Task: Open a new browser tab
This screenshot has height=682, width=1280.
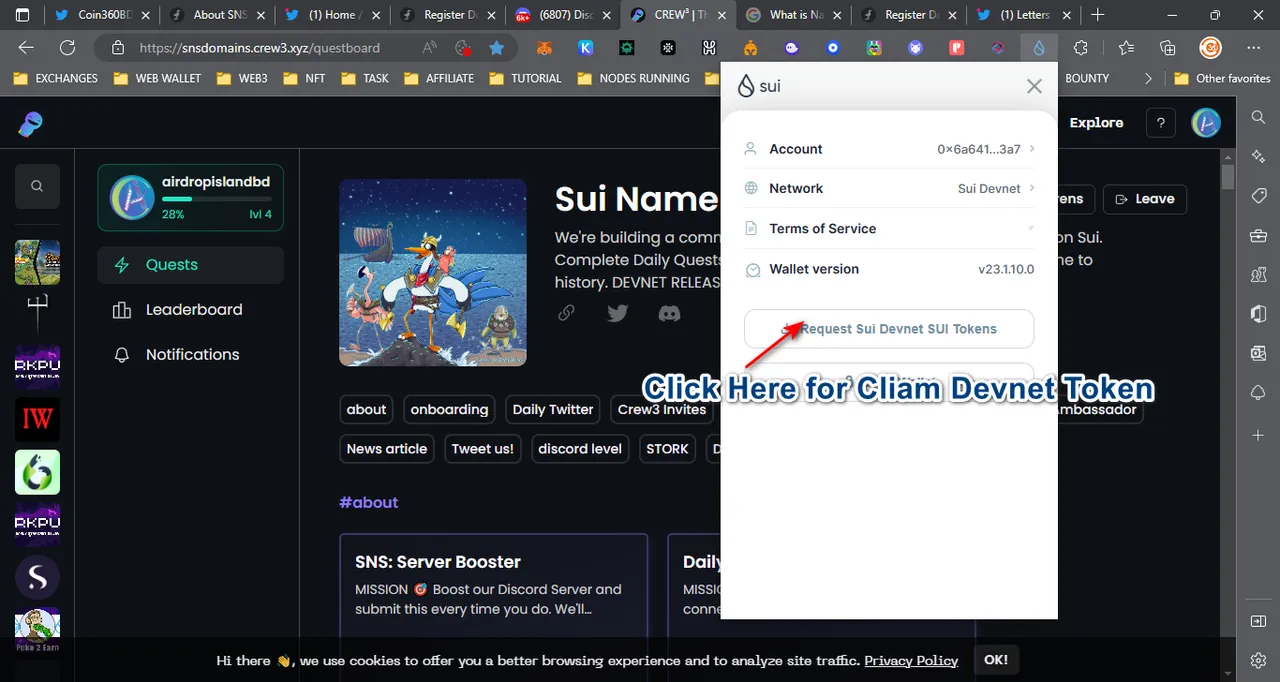Action: pyautogui.click(x=1098, y=15)
